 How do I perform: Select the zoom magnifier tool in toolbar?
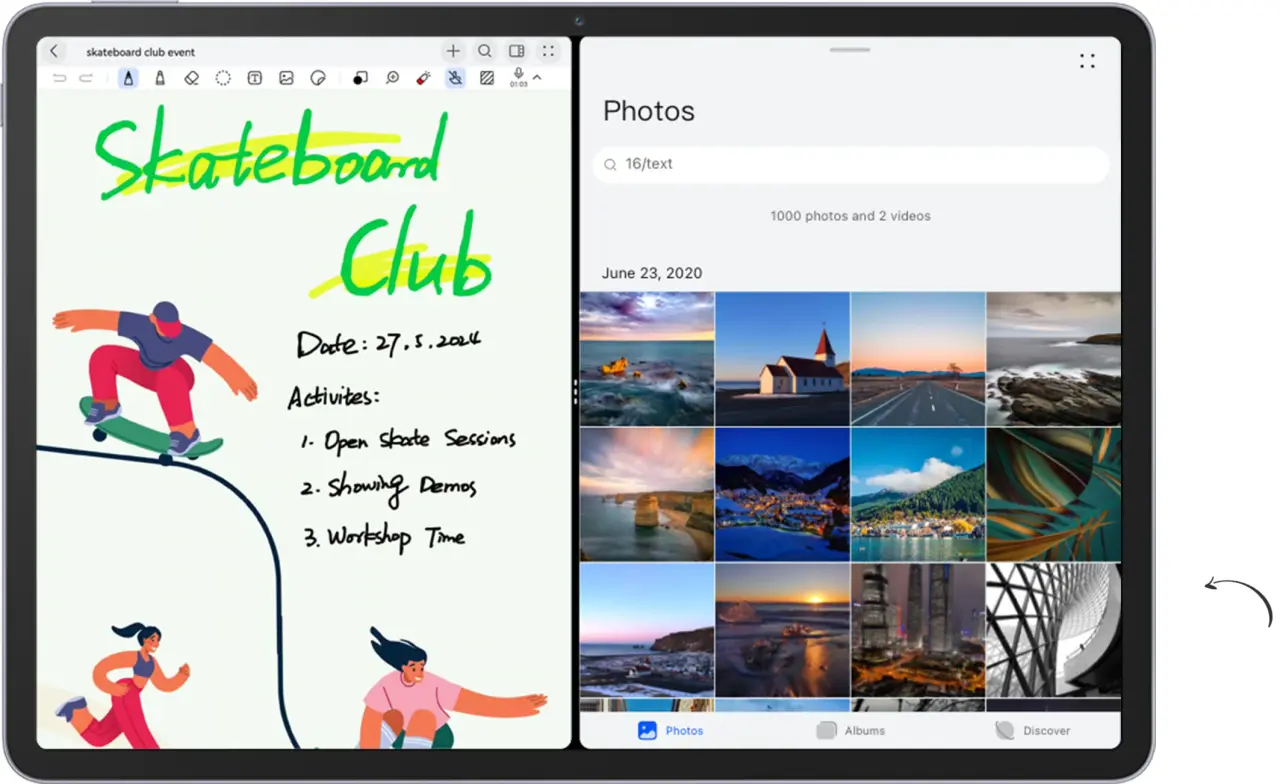click(393, 78)
